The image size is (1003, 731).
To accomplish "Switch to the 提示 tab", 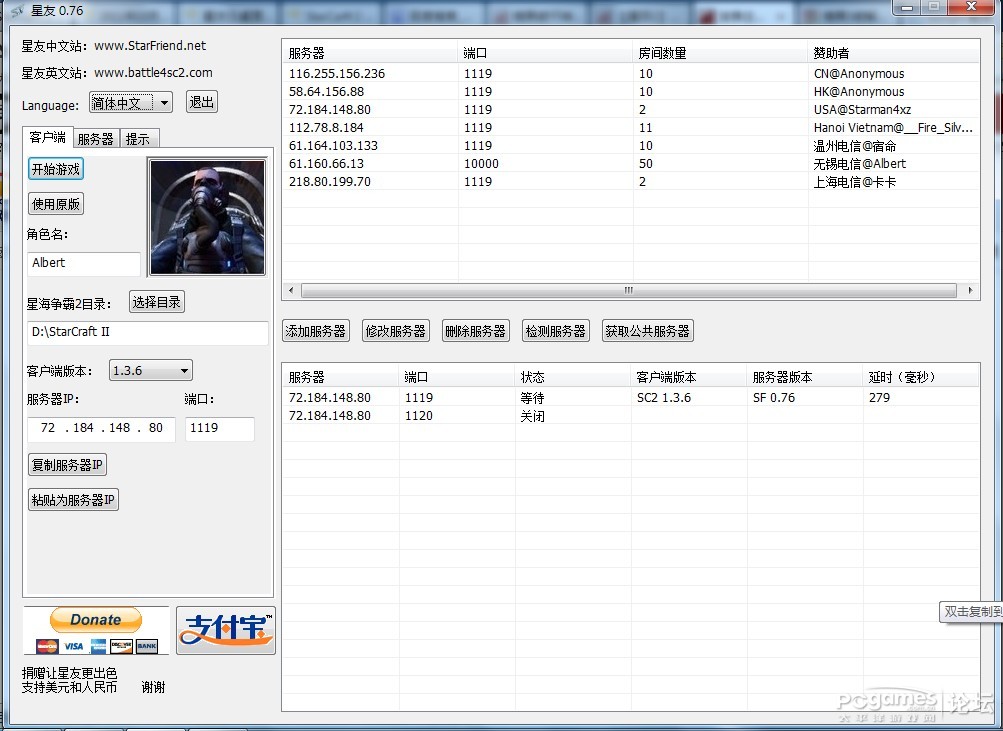I will 138,139.
